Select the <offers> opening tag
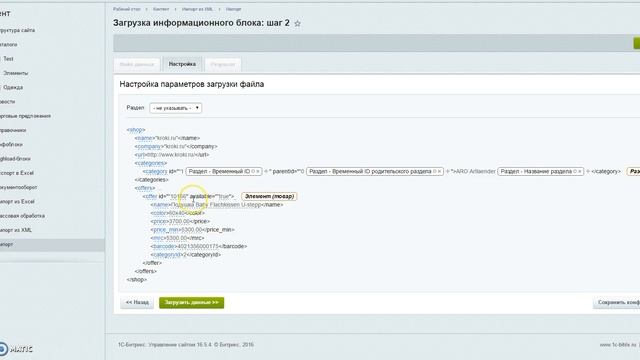Screen dimensions: 640x360 [x=145, y=188]
